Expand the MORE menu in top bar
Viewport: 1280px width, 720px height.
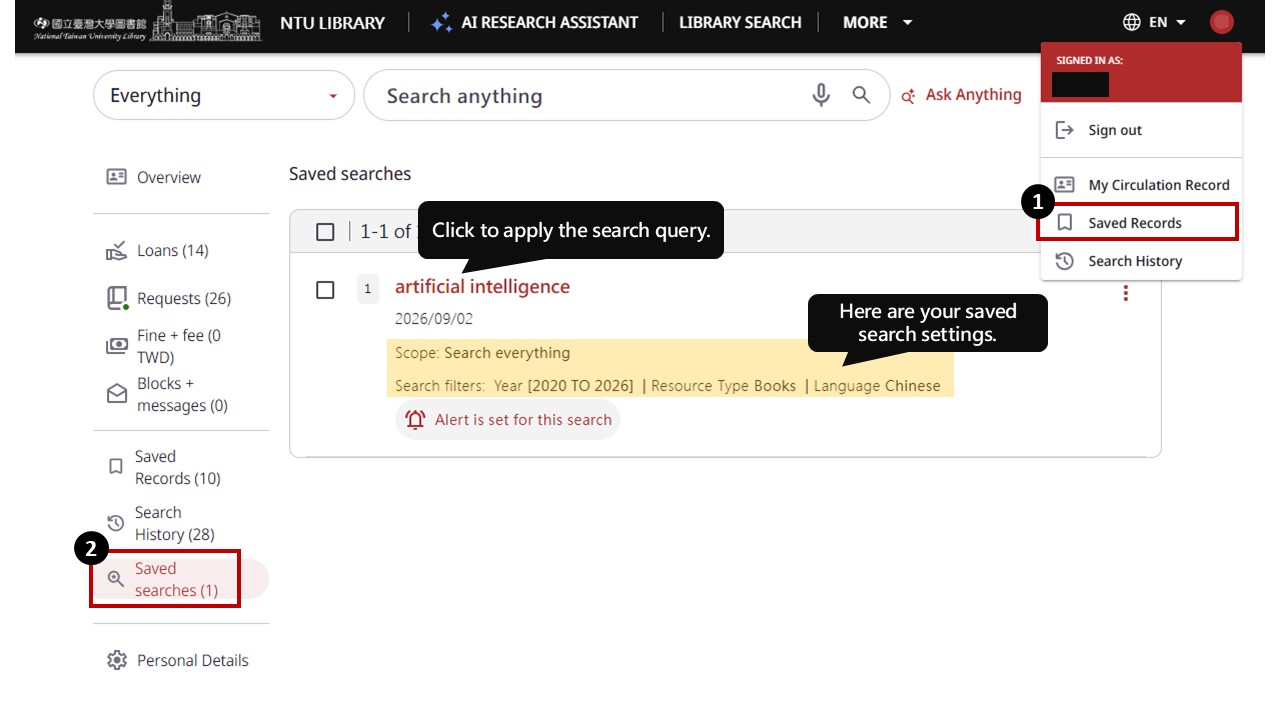(x=878, y=22)
